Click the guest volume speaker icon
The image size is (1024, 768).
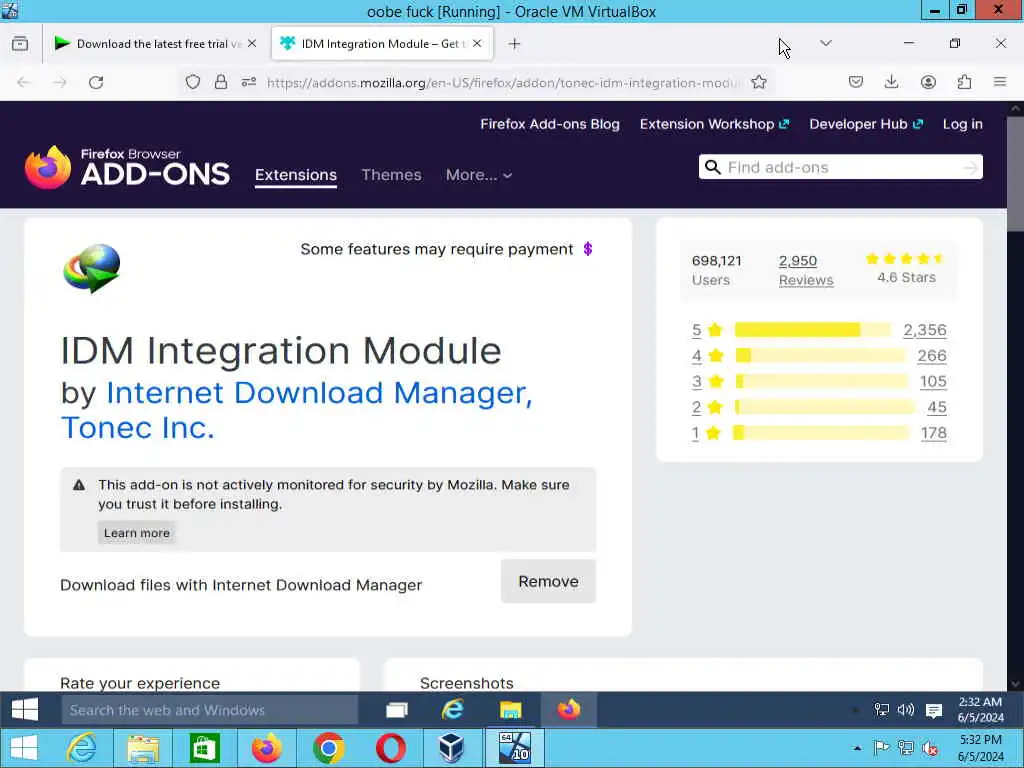point(906,710)
